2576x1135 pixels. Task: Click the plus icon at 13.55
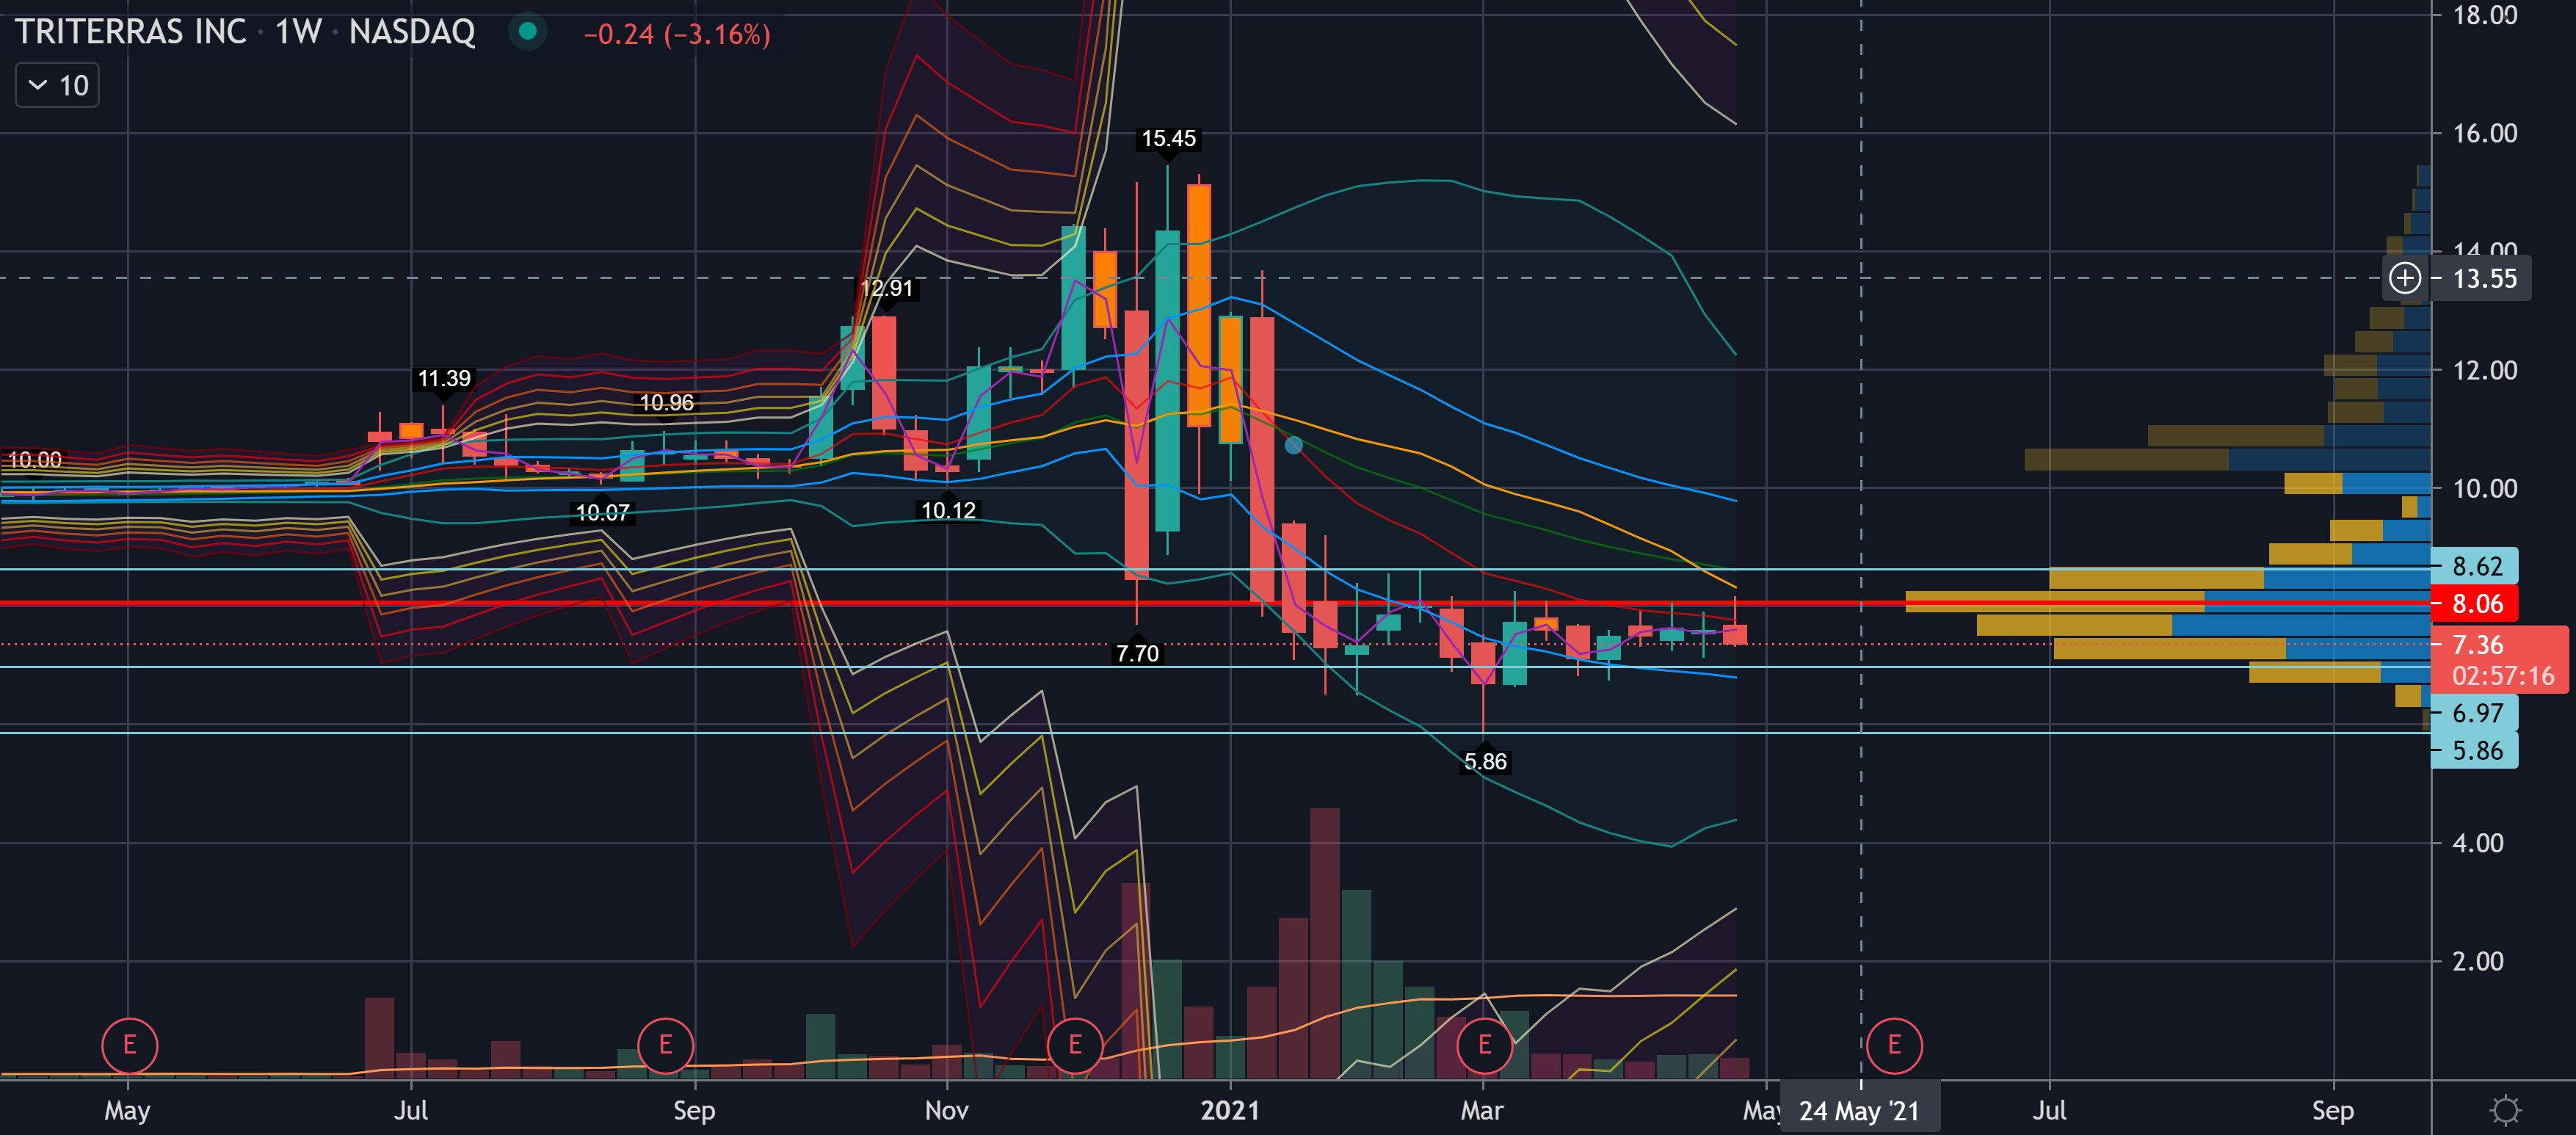click(x=2405, y=278)
